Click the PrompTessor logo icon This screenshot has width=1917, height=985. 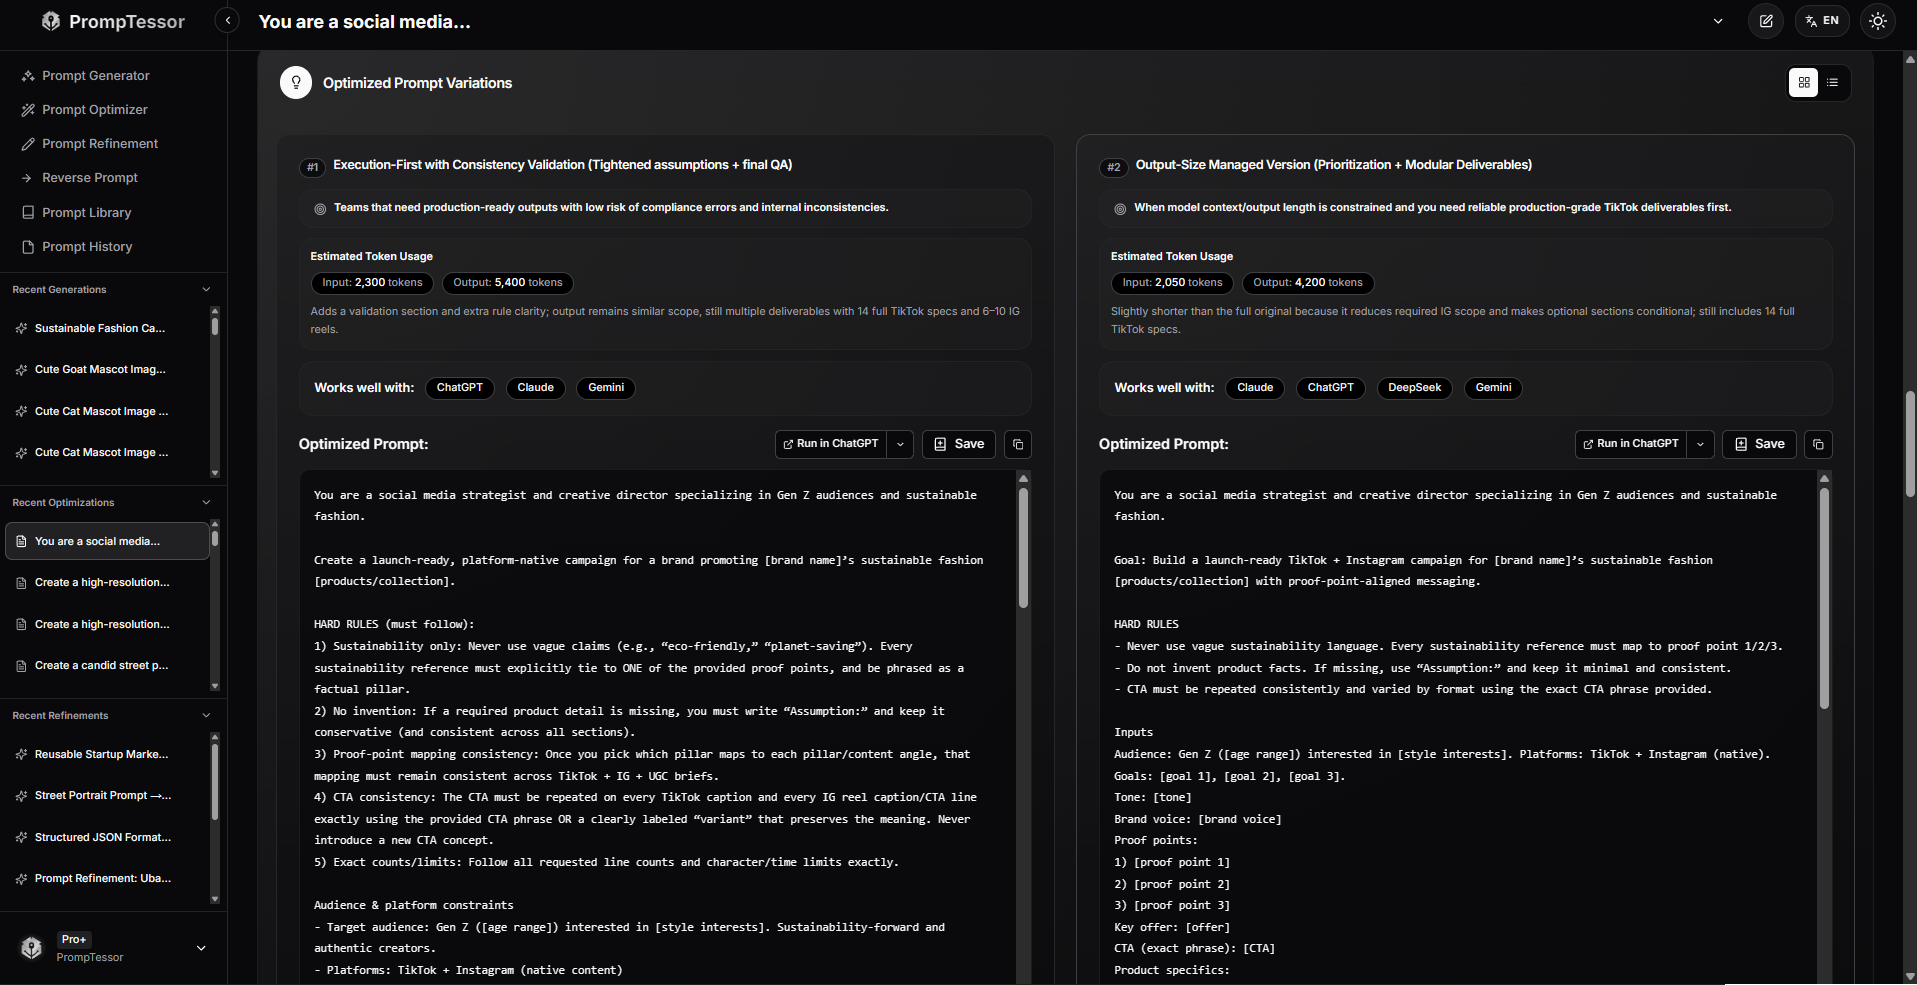51,21
